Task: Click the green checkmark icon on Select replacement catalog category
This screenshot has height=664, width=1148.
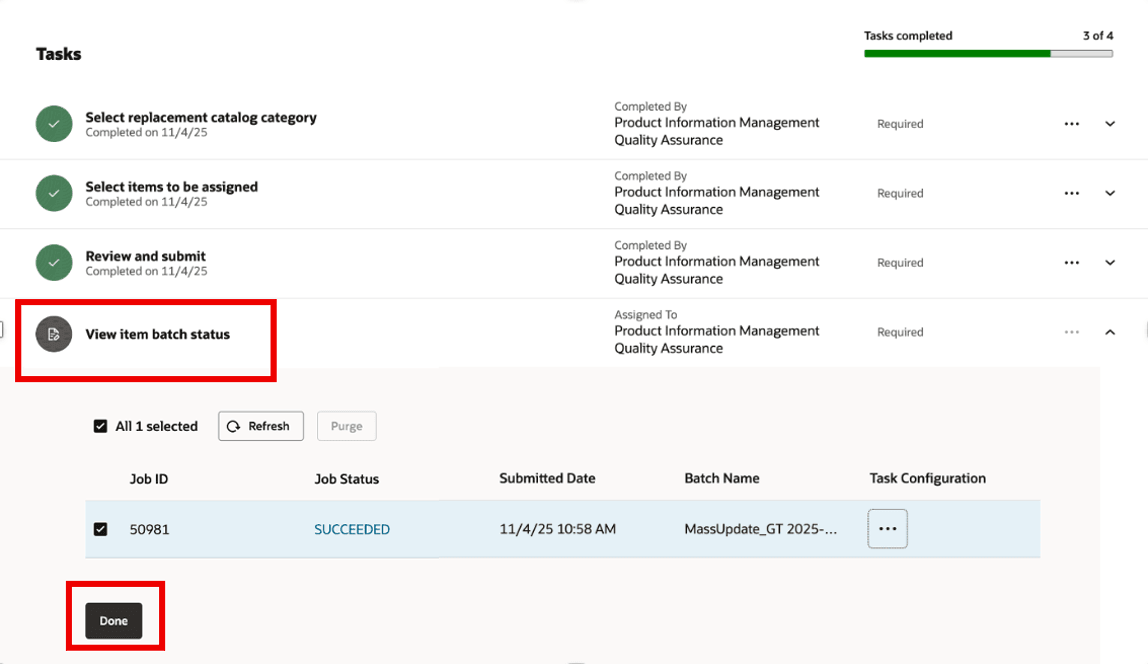Action: click(54, 123)
